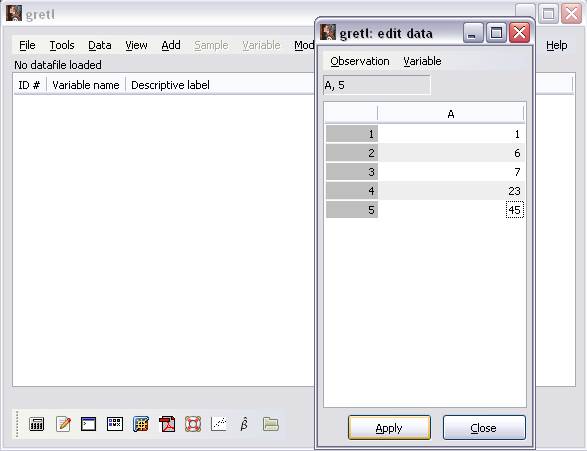Click row header 3

pyautogui.click(x=352, y=172)
